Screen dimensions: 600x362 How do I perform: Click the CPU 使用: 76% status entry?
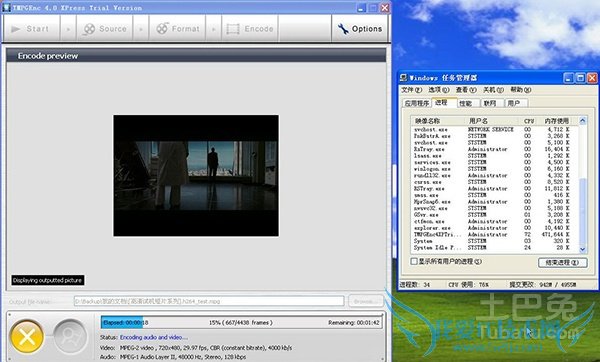[468, 285]
